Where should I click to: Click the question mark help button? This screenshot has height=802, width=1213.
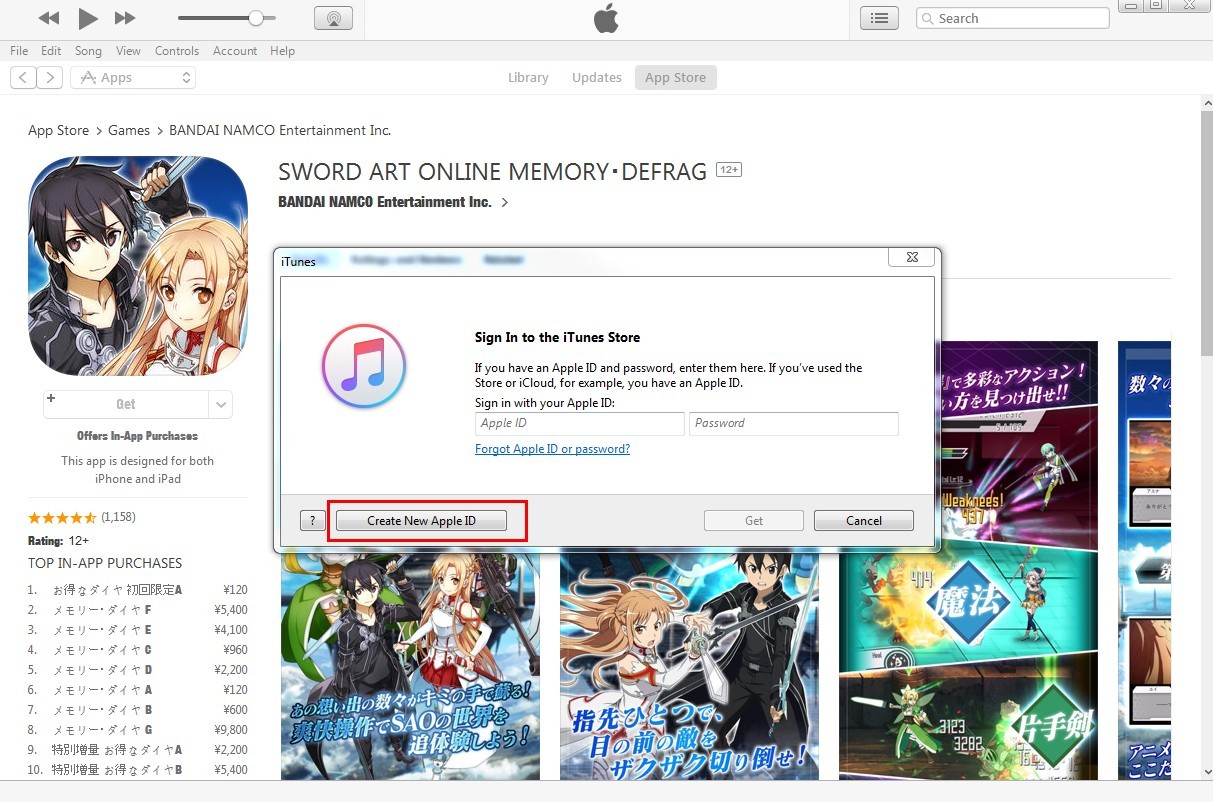[312, 520]
